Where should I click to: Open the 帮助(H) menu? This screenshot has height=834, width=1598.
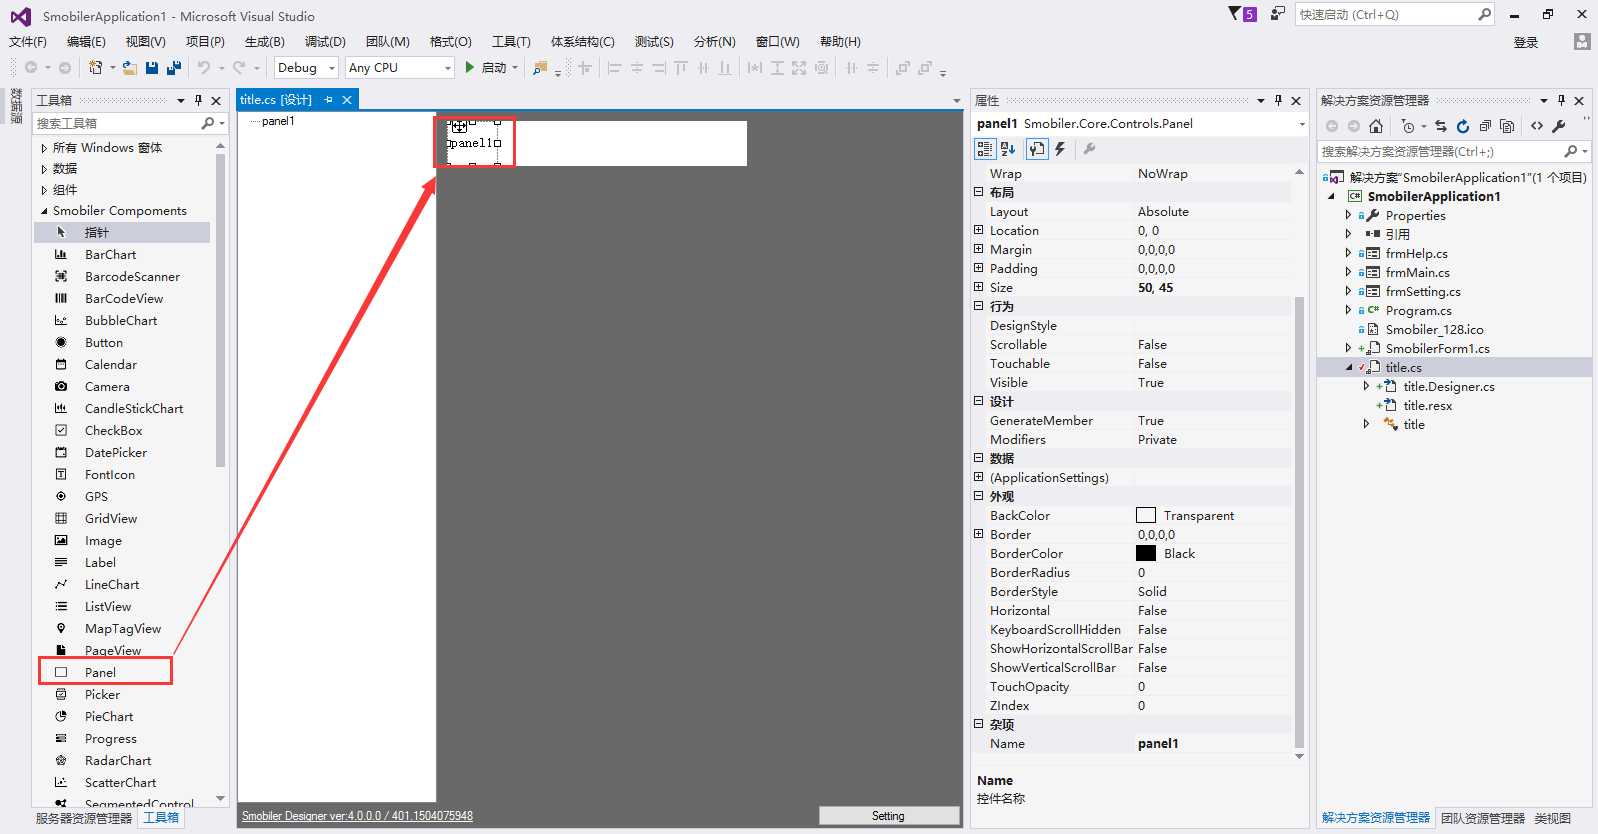[840, 42]
